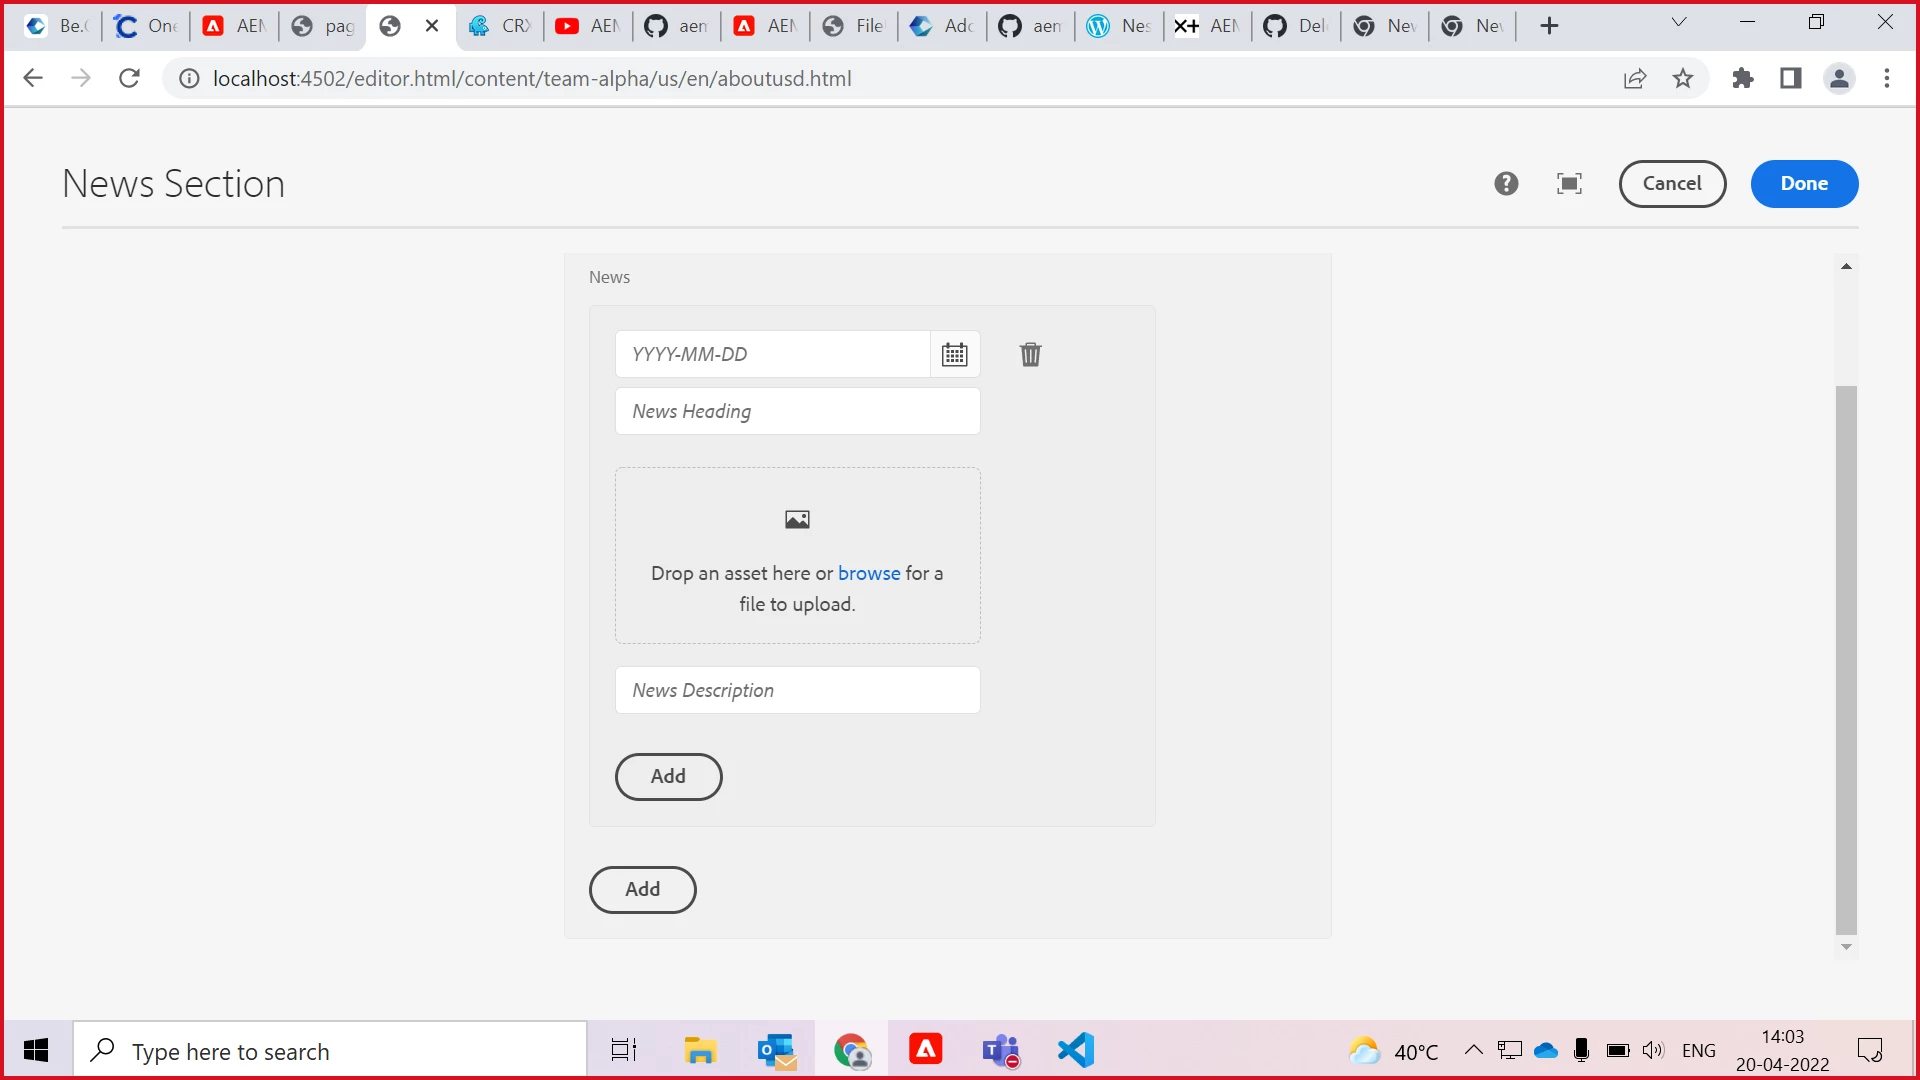Screen dimensions: 1920x1080
Task: Delete the news item with trash icon
Action: coord(1030,354)
